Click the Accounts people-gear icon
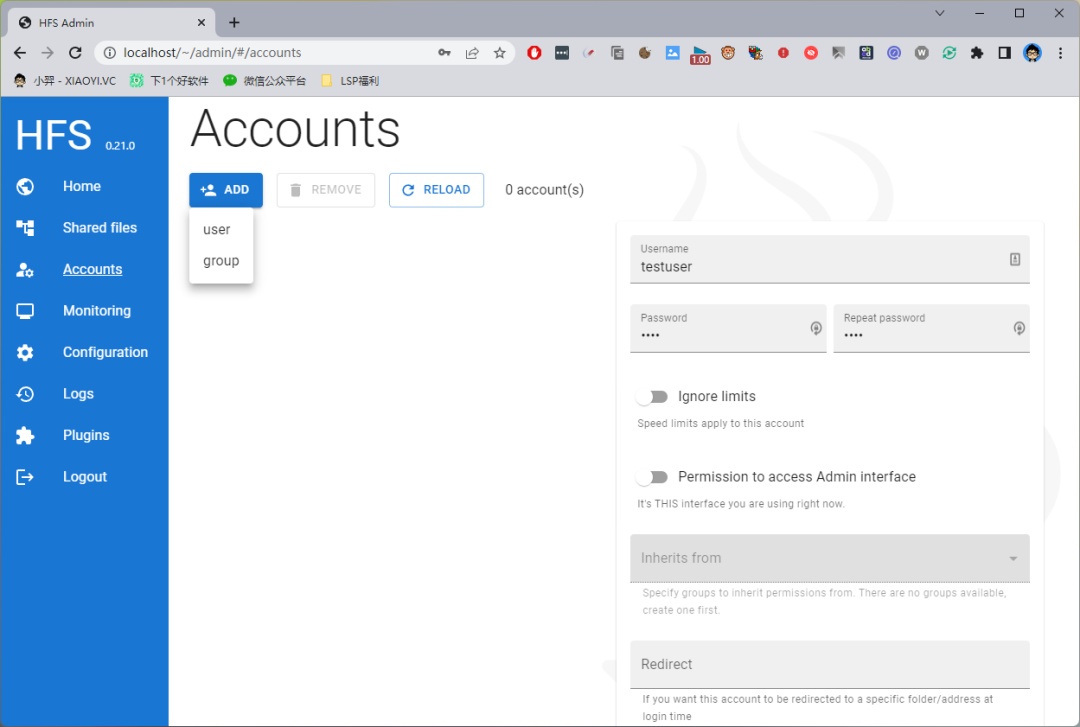The image size is (1080, 727). pyautogui.click(x=25, y=270)
